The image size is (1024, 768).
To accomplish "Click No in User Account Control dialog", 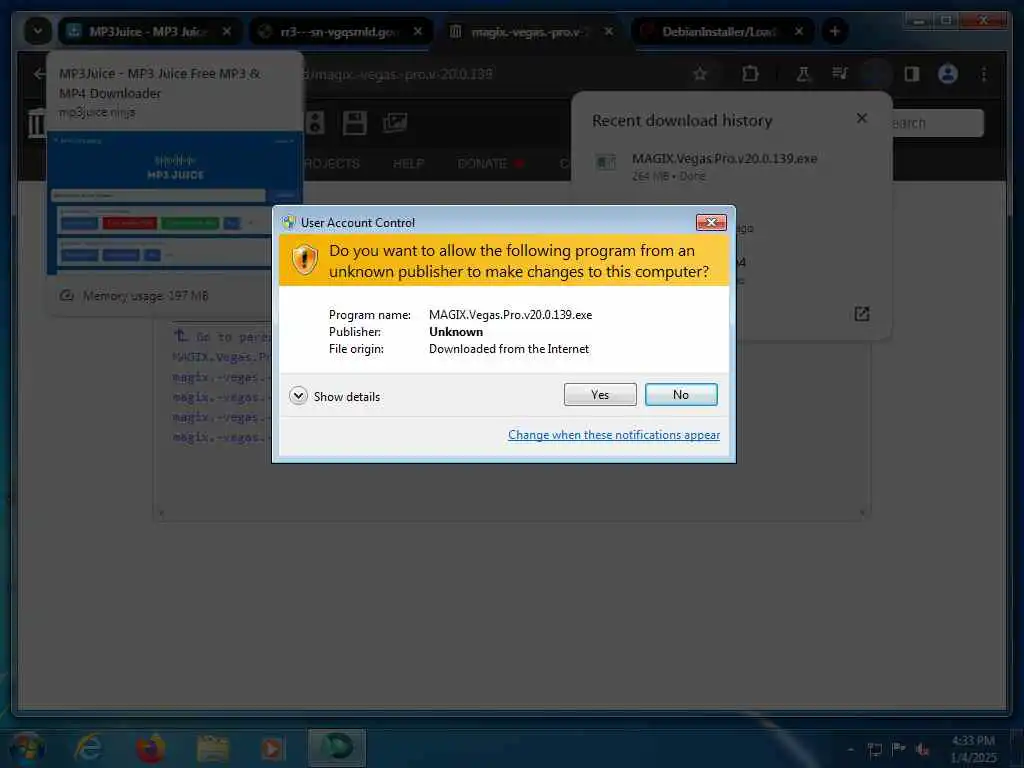I will click(x=680, y=394).
